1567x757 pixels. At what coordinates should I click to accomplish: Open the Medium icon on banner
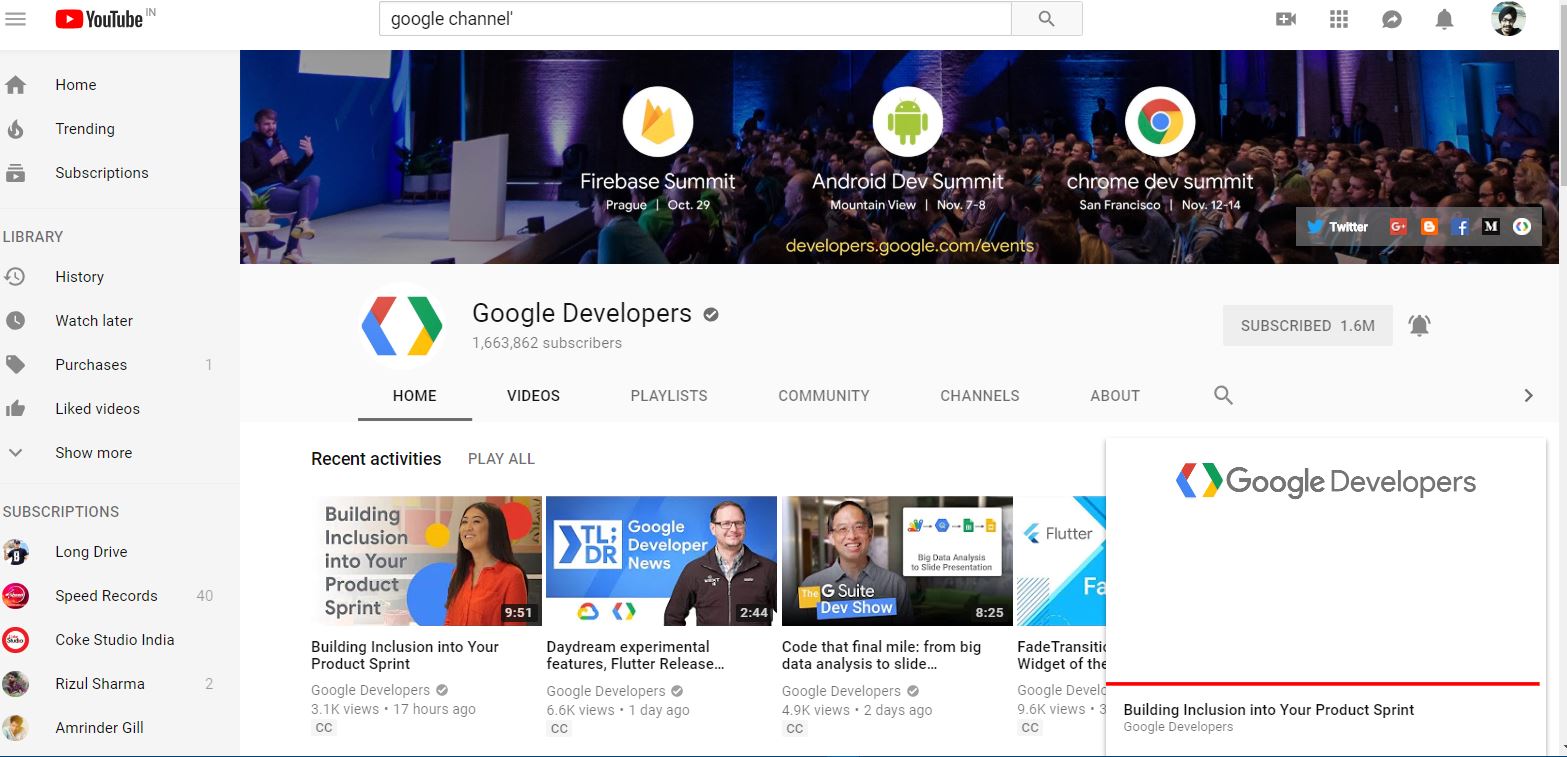[1491, 227]
